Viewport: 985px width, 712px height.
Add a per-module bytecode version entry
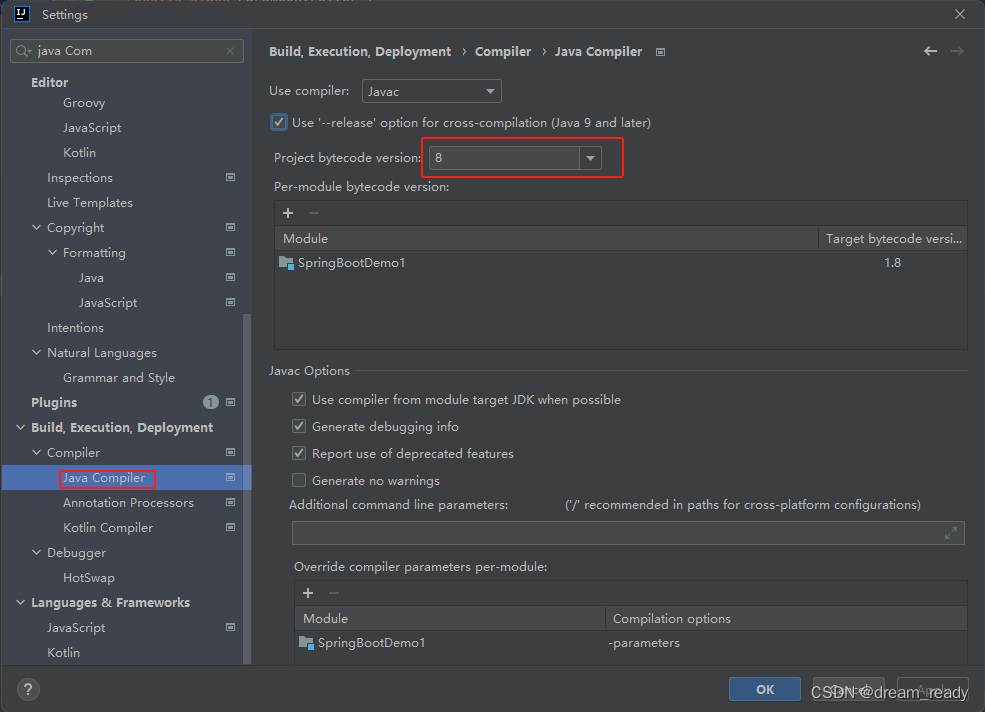[288, 214]
